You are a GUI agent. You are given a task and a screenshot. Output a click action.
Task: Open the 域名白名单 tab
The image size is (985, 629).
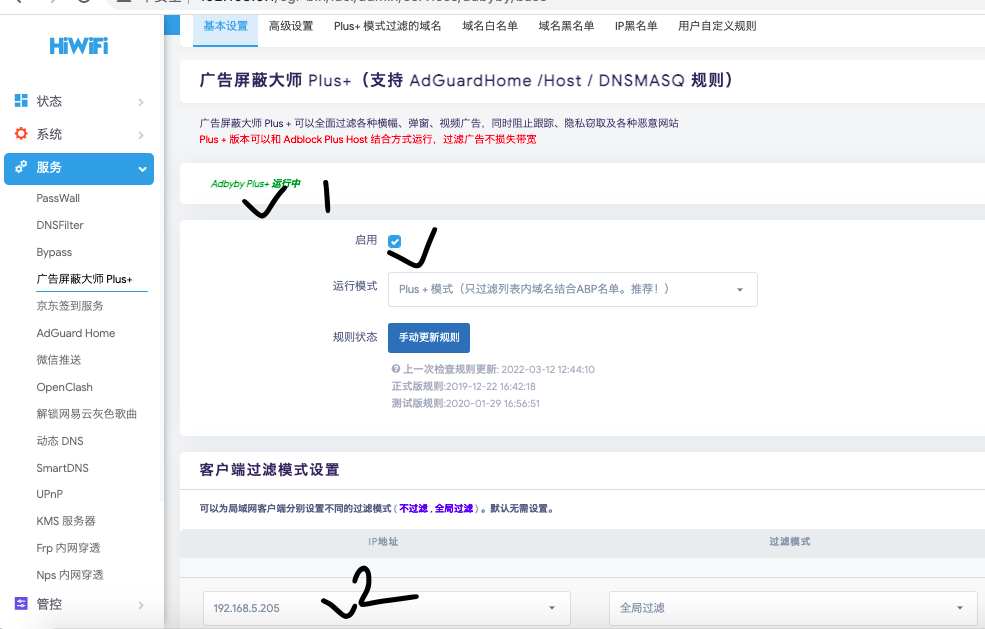tap(490, 26)
